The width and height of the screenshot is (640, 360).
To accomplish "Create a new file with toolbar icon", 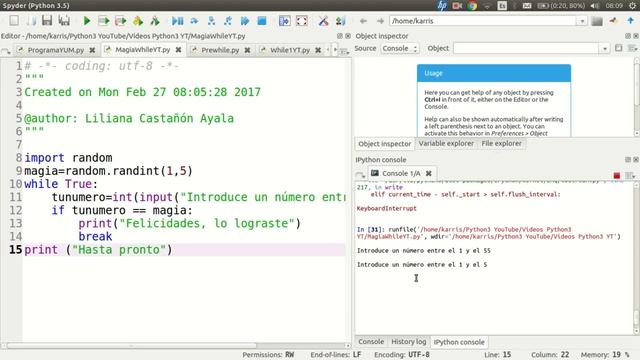I will [14, 20].
